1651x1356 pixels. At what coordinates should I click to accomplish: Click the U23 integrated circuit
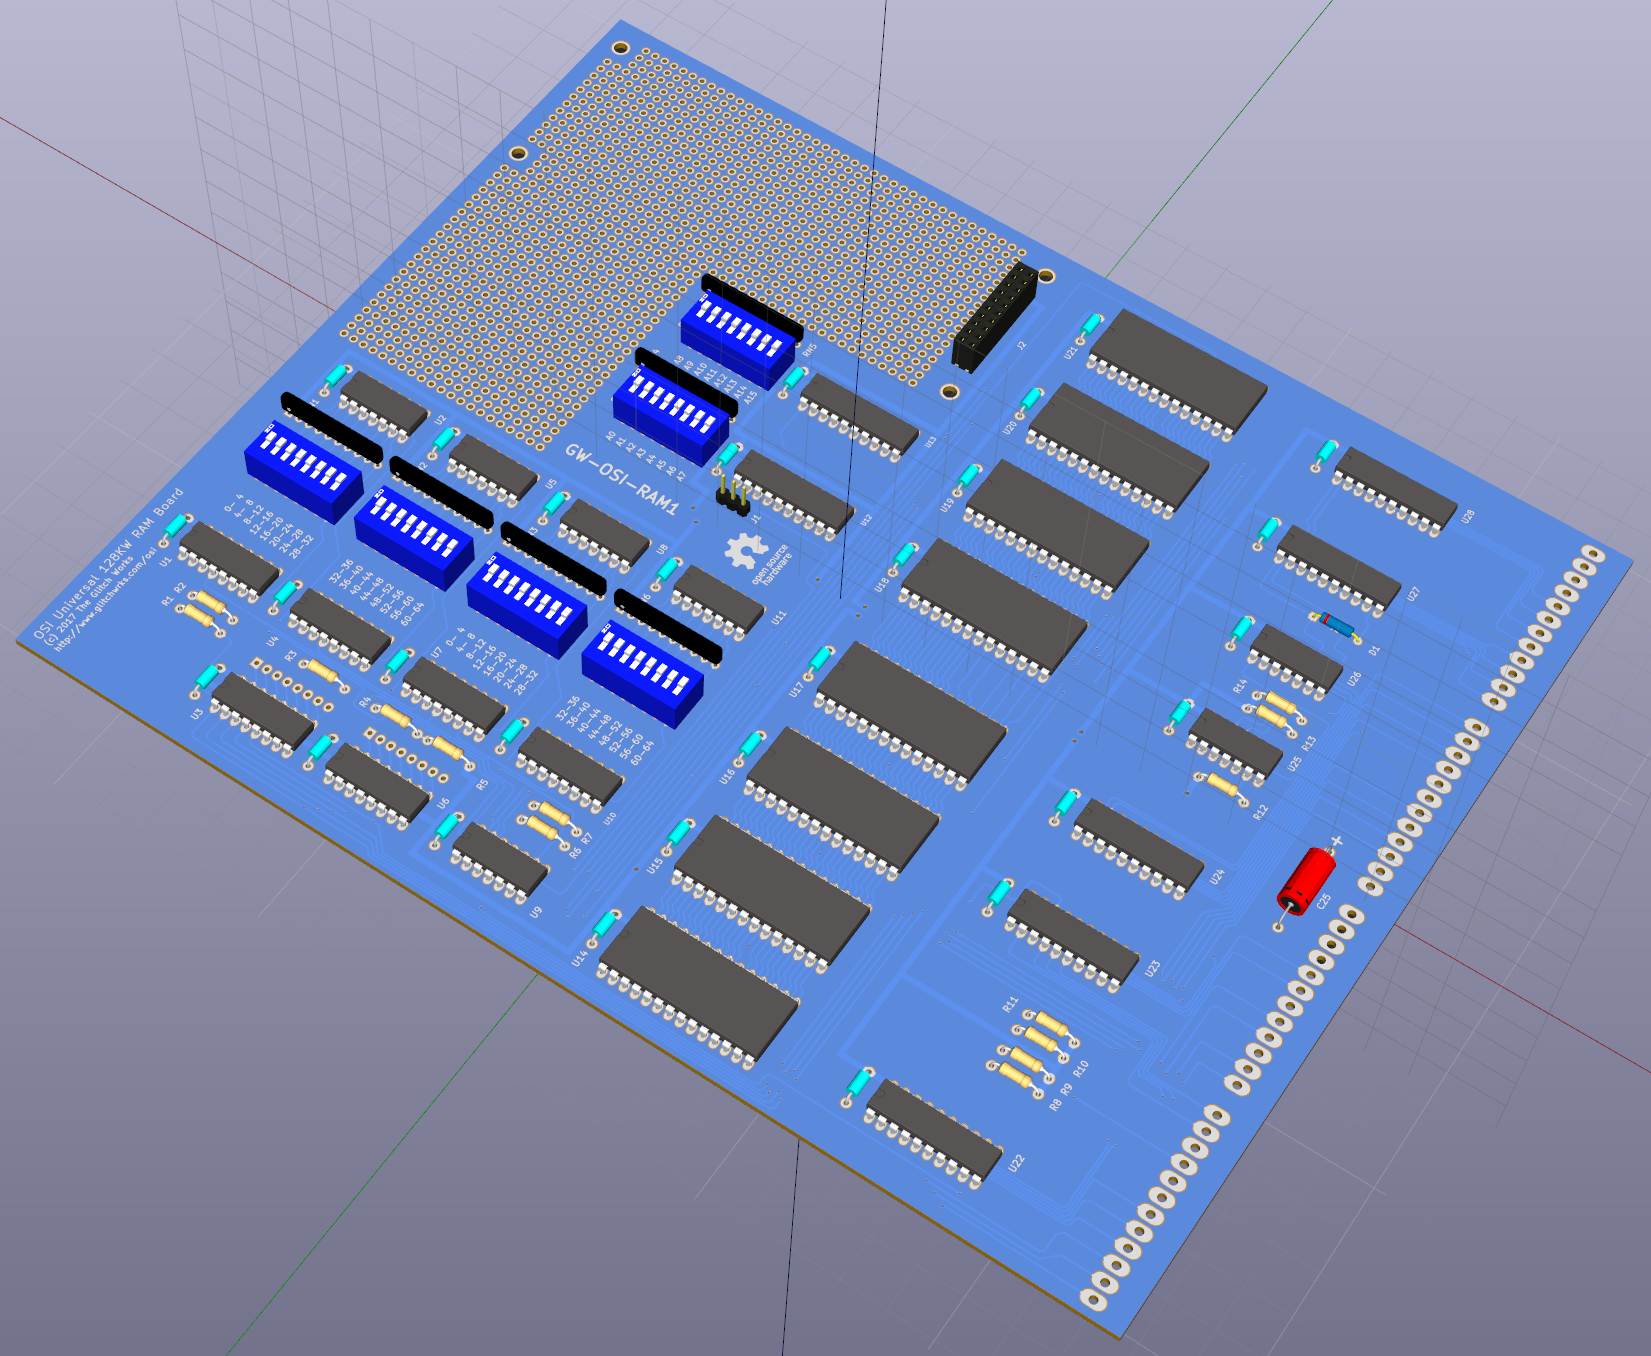(x=1072, y=935)
